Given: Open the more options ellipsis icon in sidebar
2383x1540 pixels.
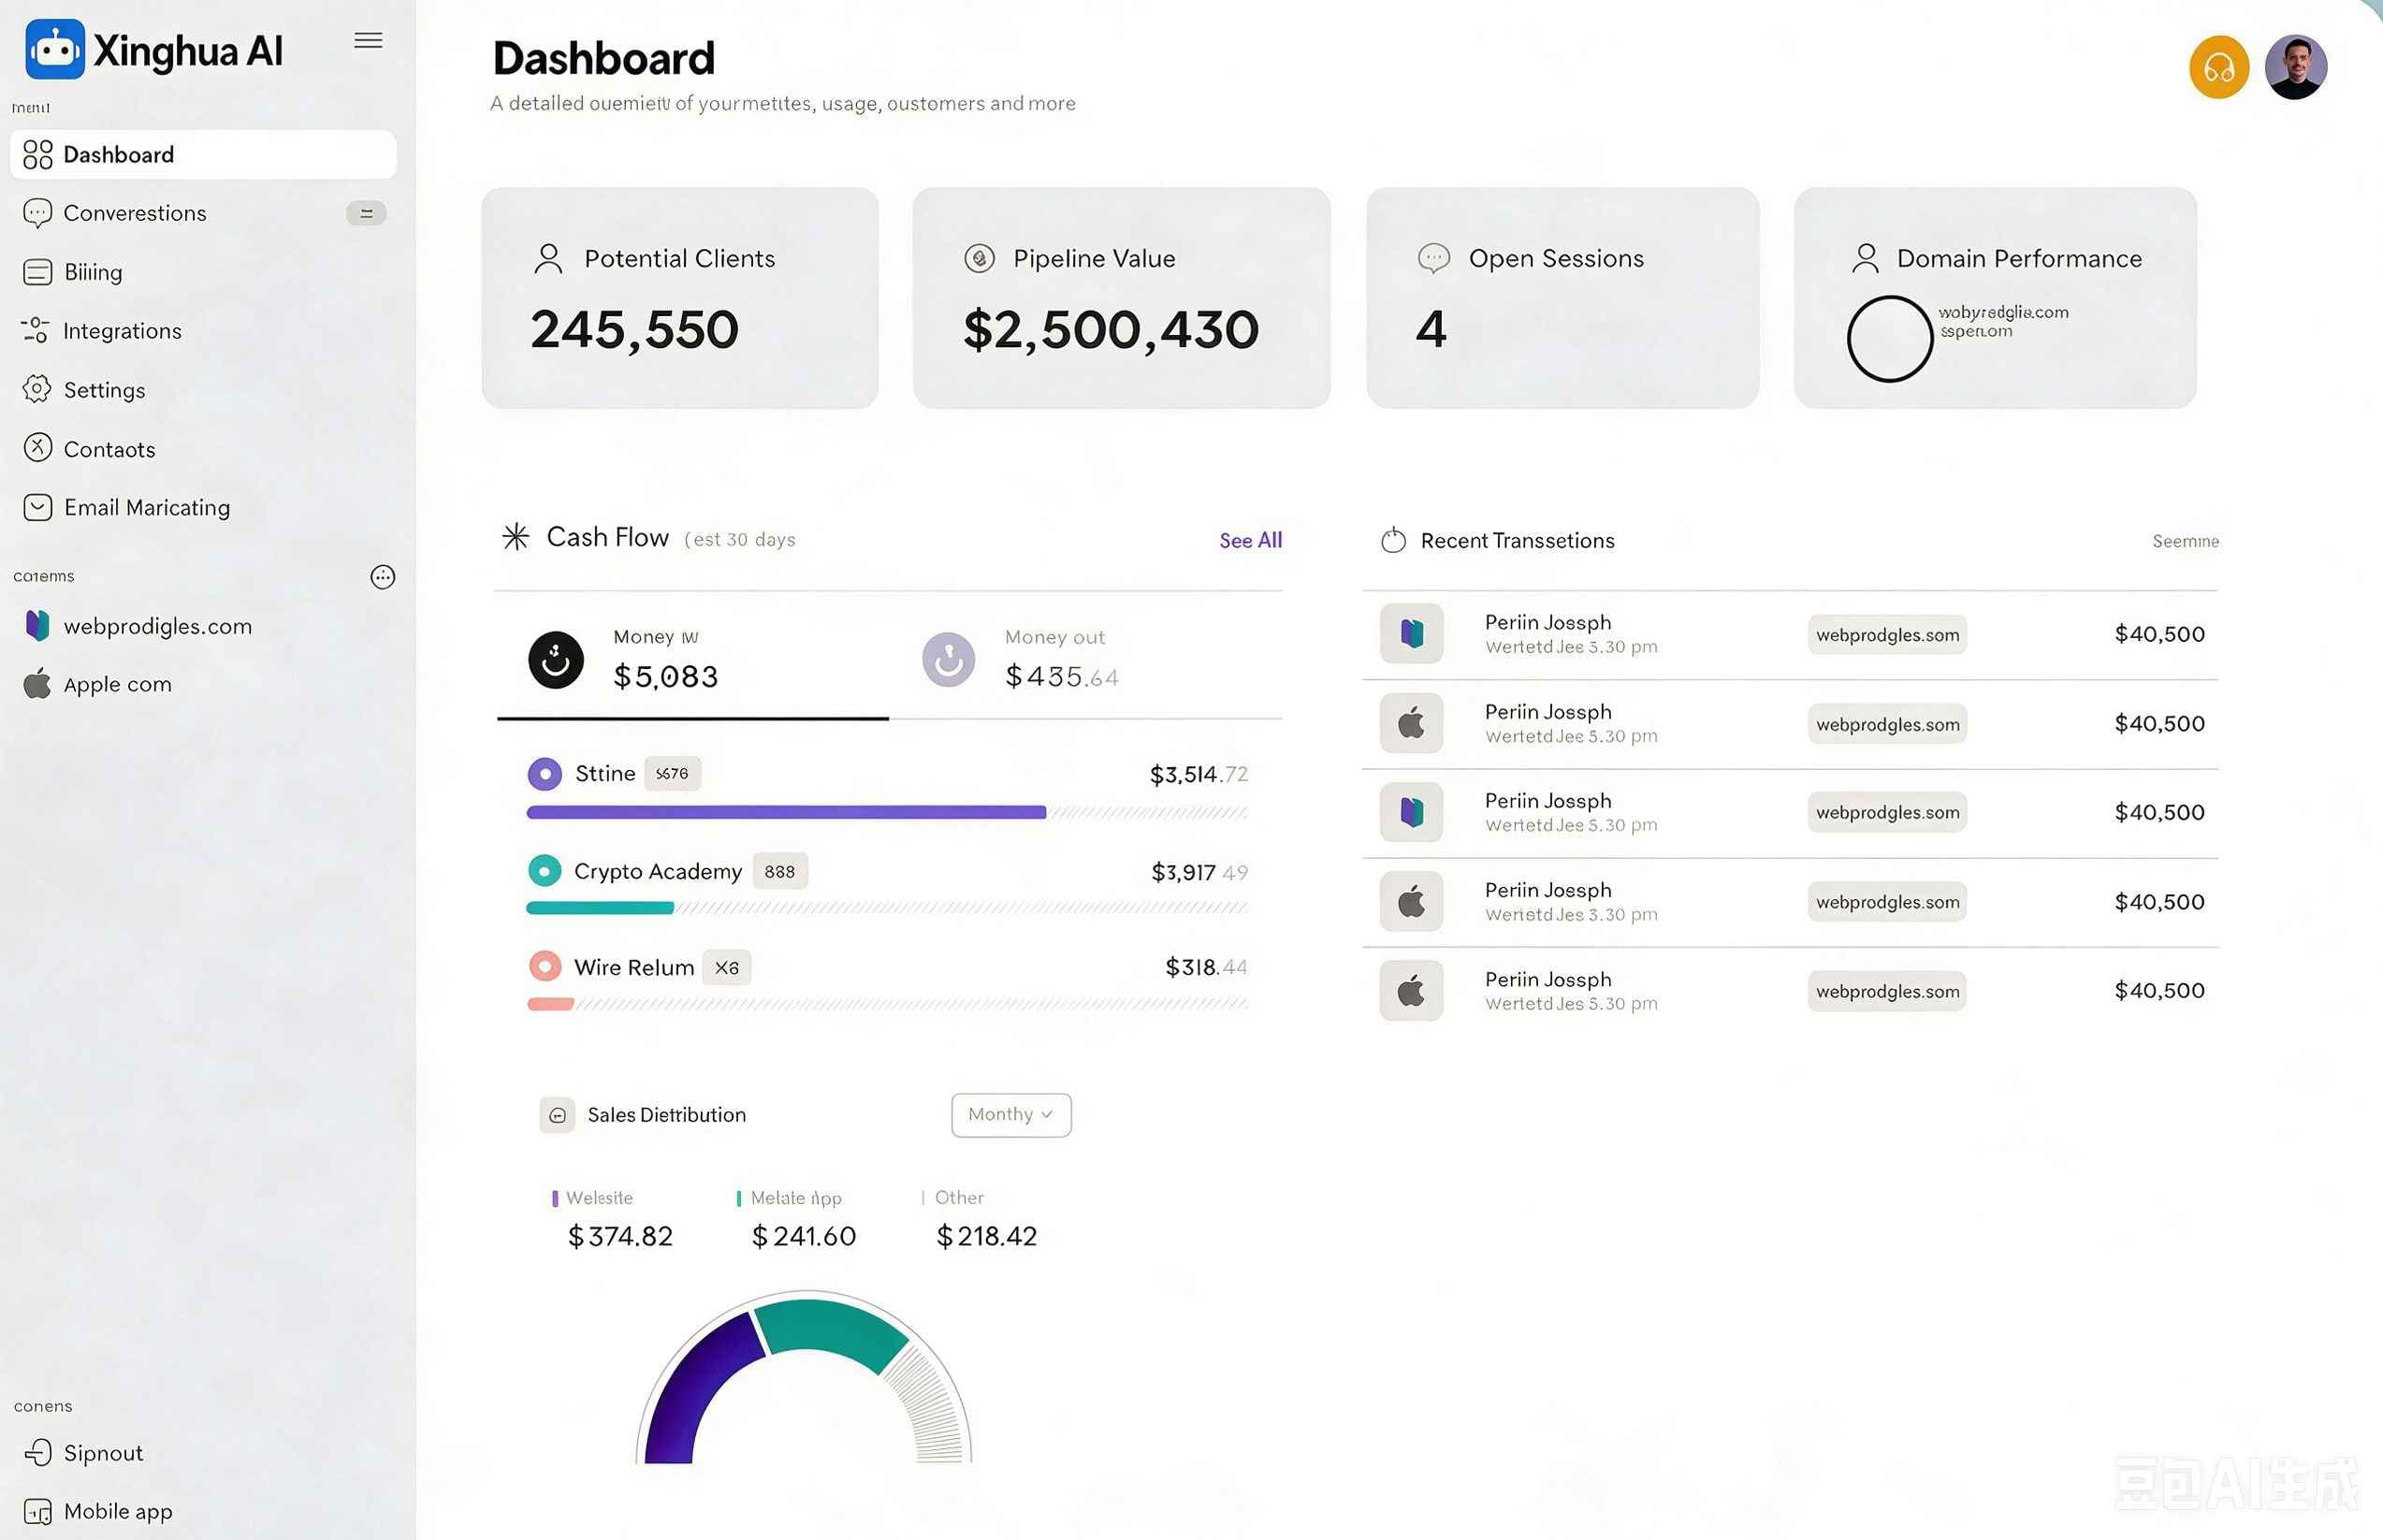Looking at the screenshot, I should [382, 577].
